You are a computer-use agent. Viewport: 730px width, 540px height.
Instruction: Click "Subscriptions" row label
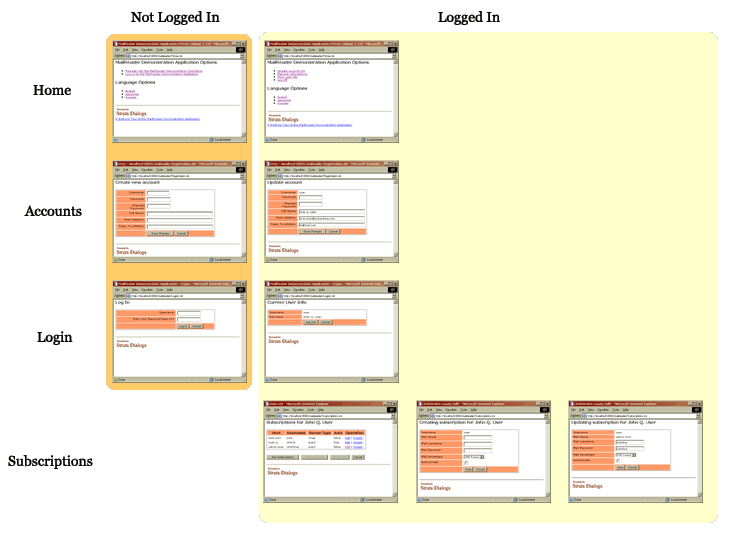pyautogui.click(x=50, y=461)
